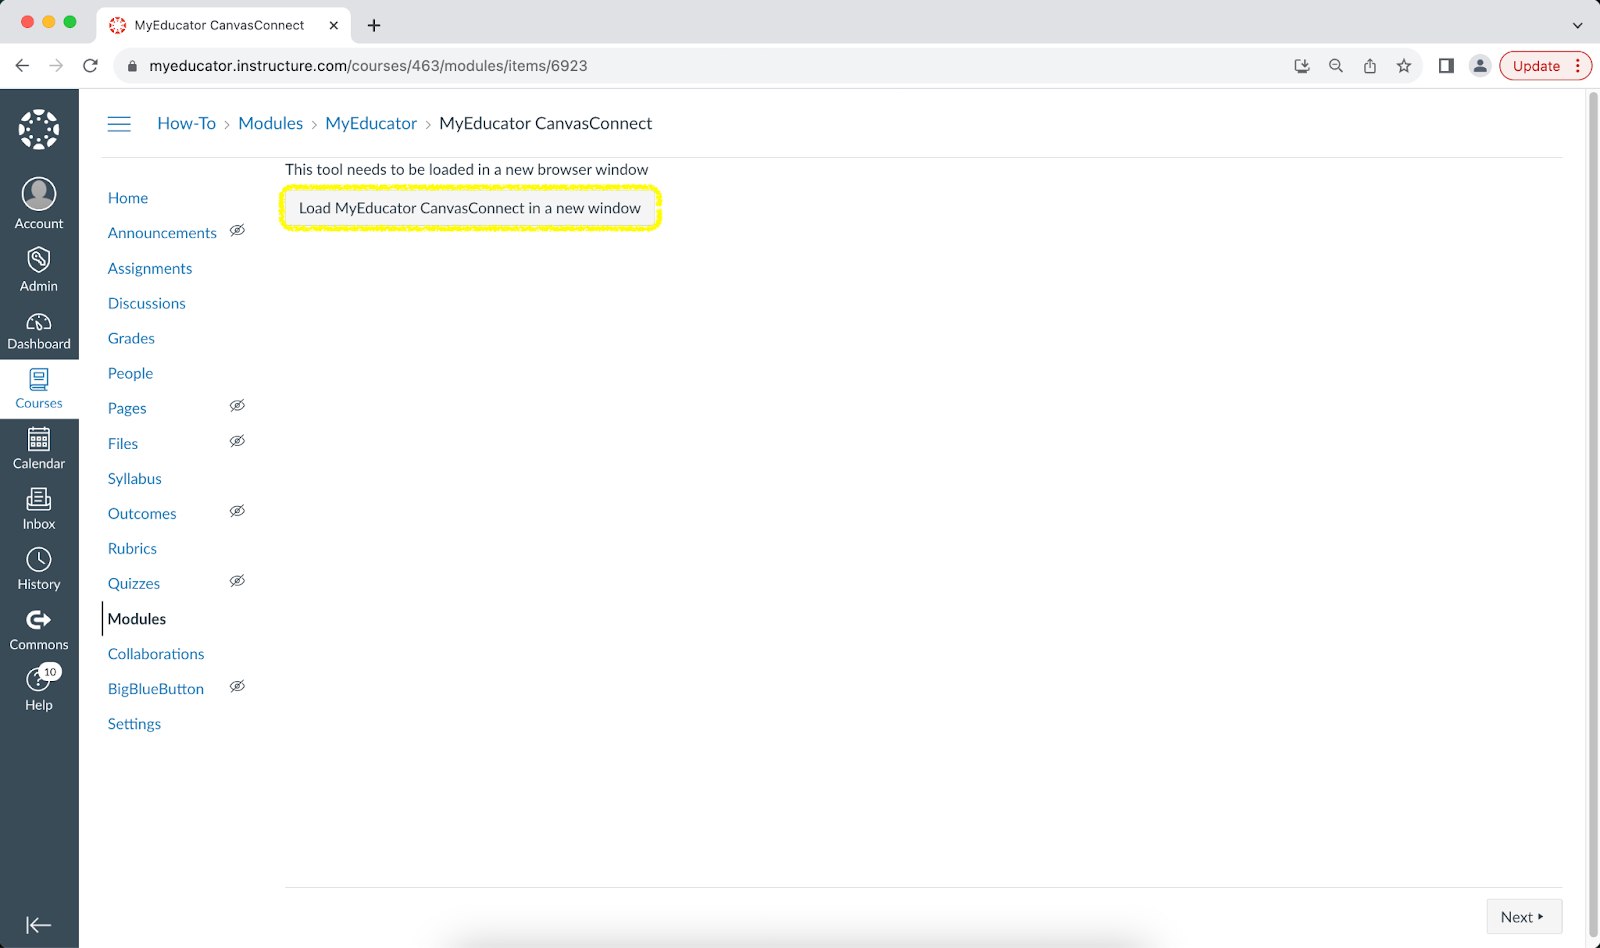Click the MyEducator breadcrumb link
Image resolution: width=1600 pixels, height=948 pixels.
pyautogui.click(x=371, y=123)
